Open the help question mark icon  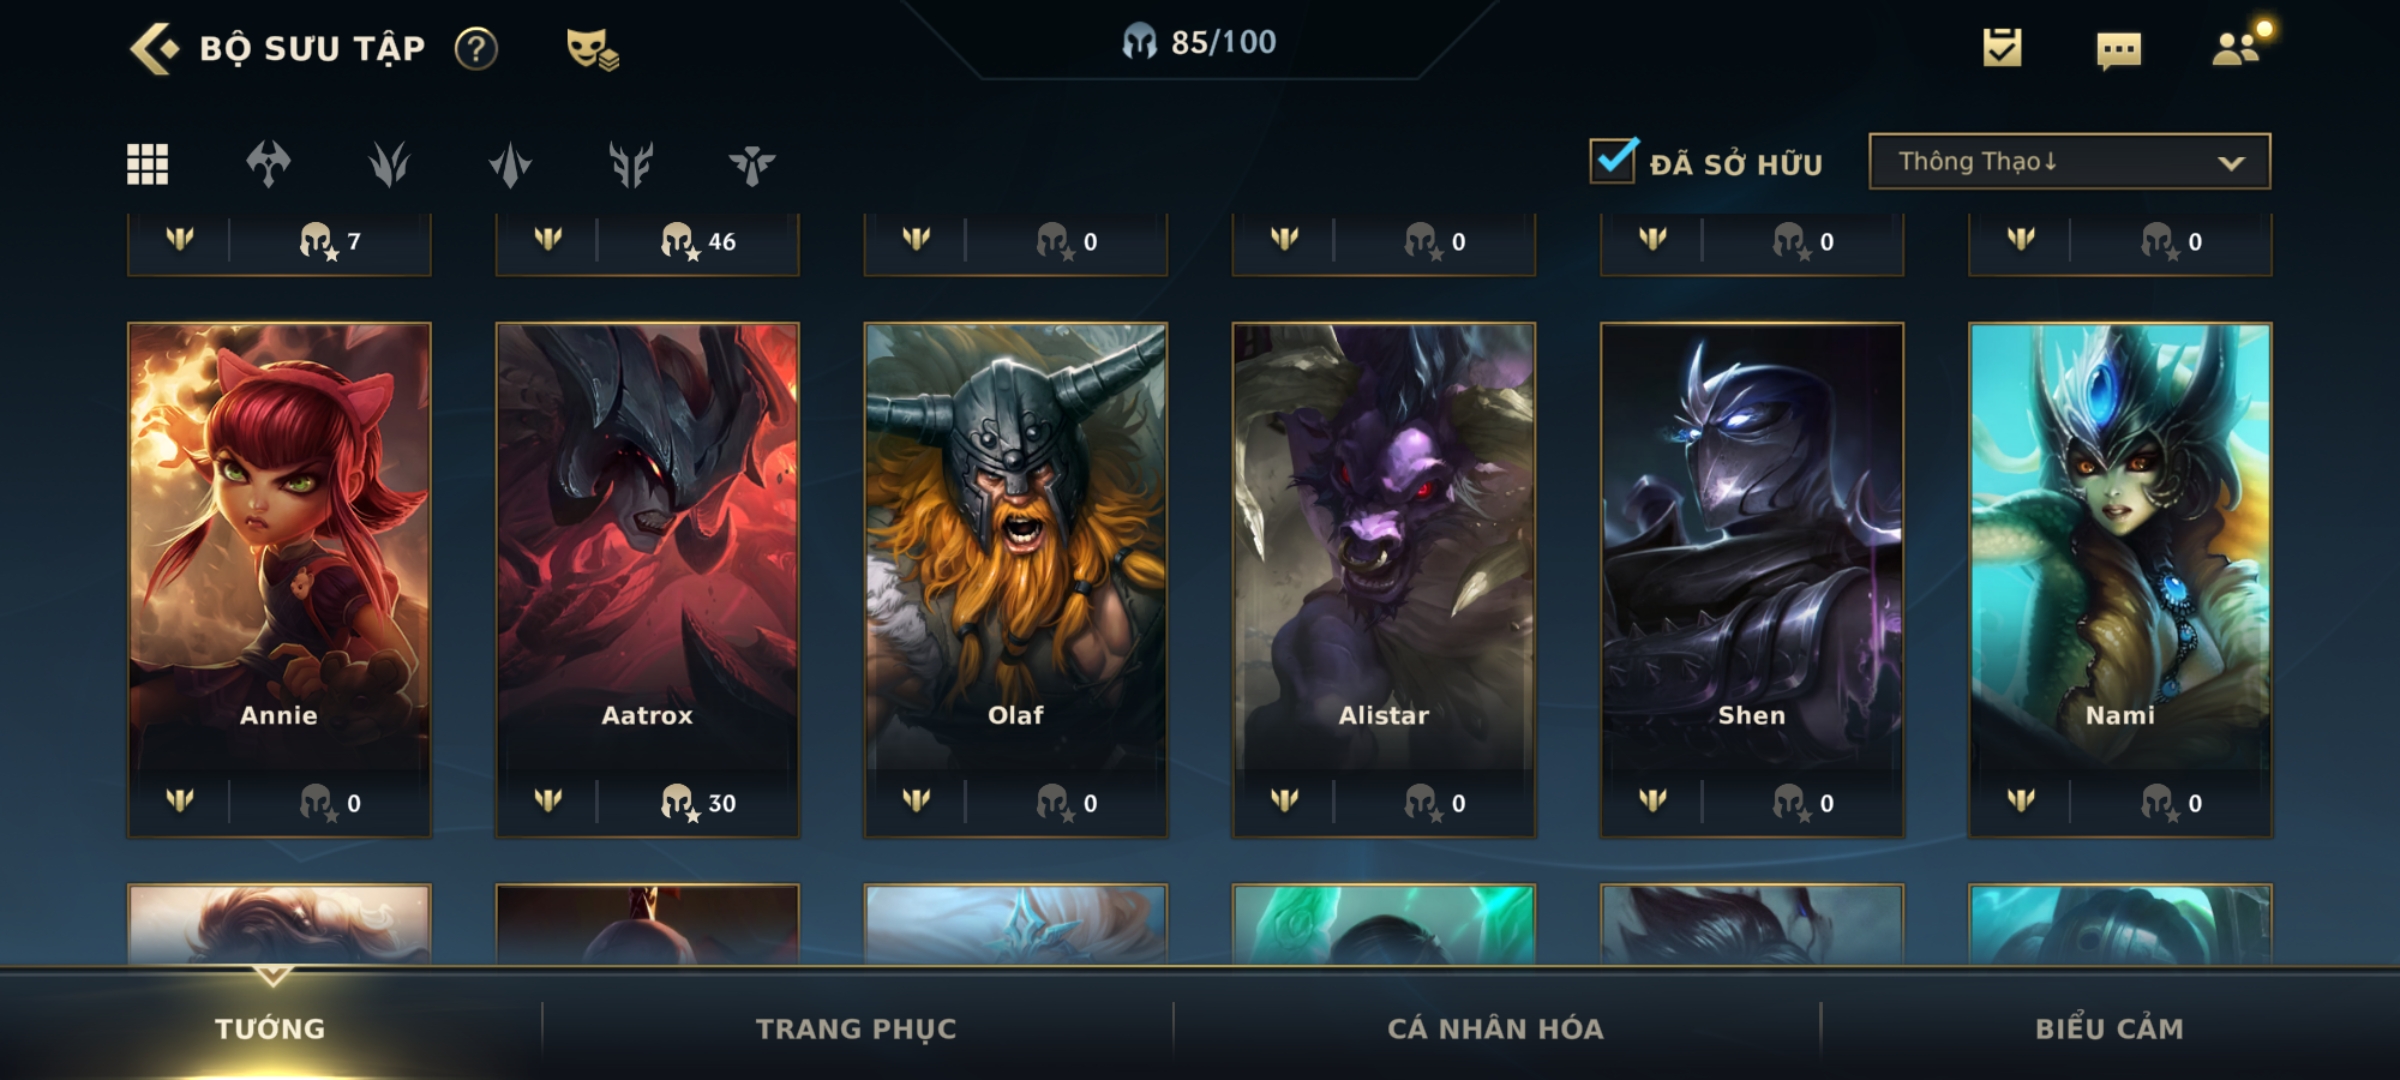click(x=476, y=48)
